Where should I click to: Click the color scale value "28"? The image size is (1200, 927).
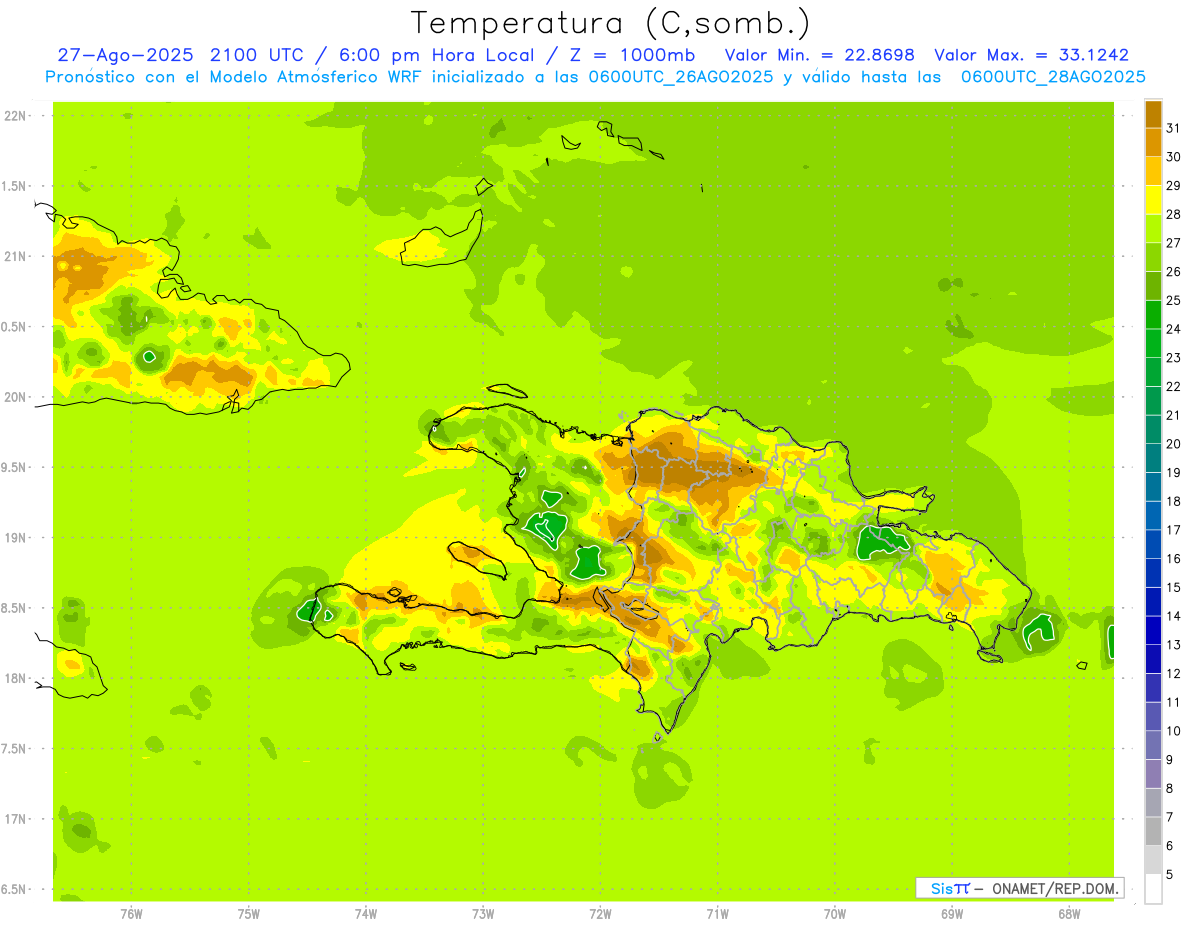1173,214
